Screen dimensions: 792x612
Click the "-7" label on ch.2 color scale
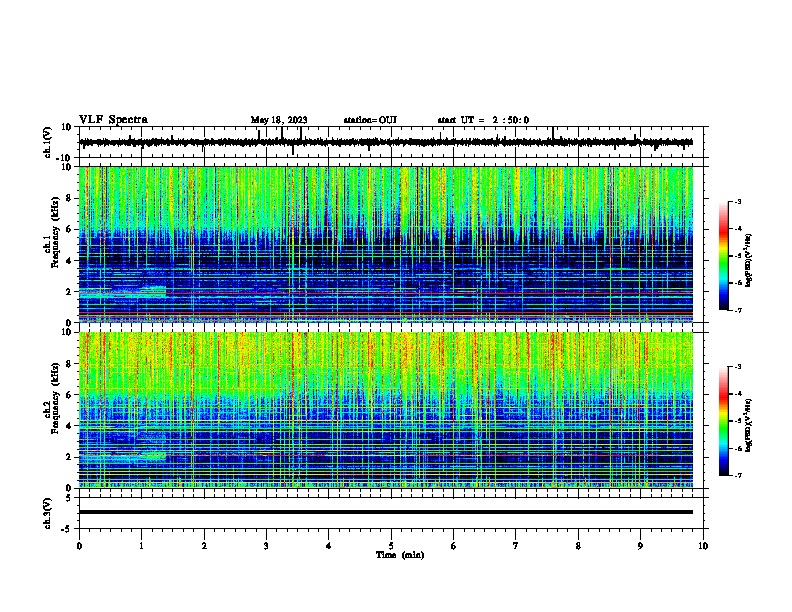[738, 476]
